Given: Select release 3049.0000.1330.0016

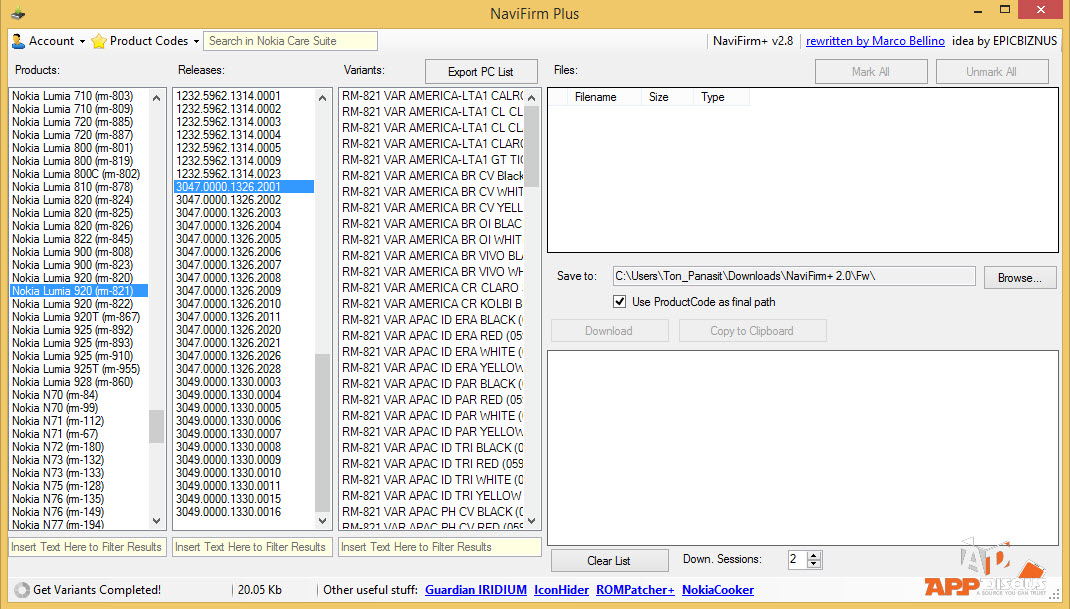Looking at the screenshot, I should click(x=244, y=512).
